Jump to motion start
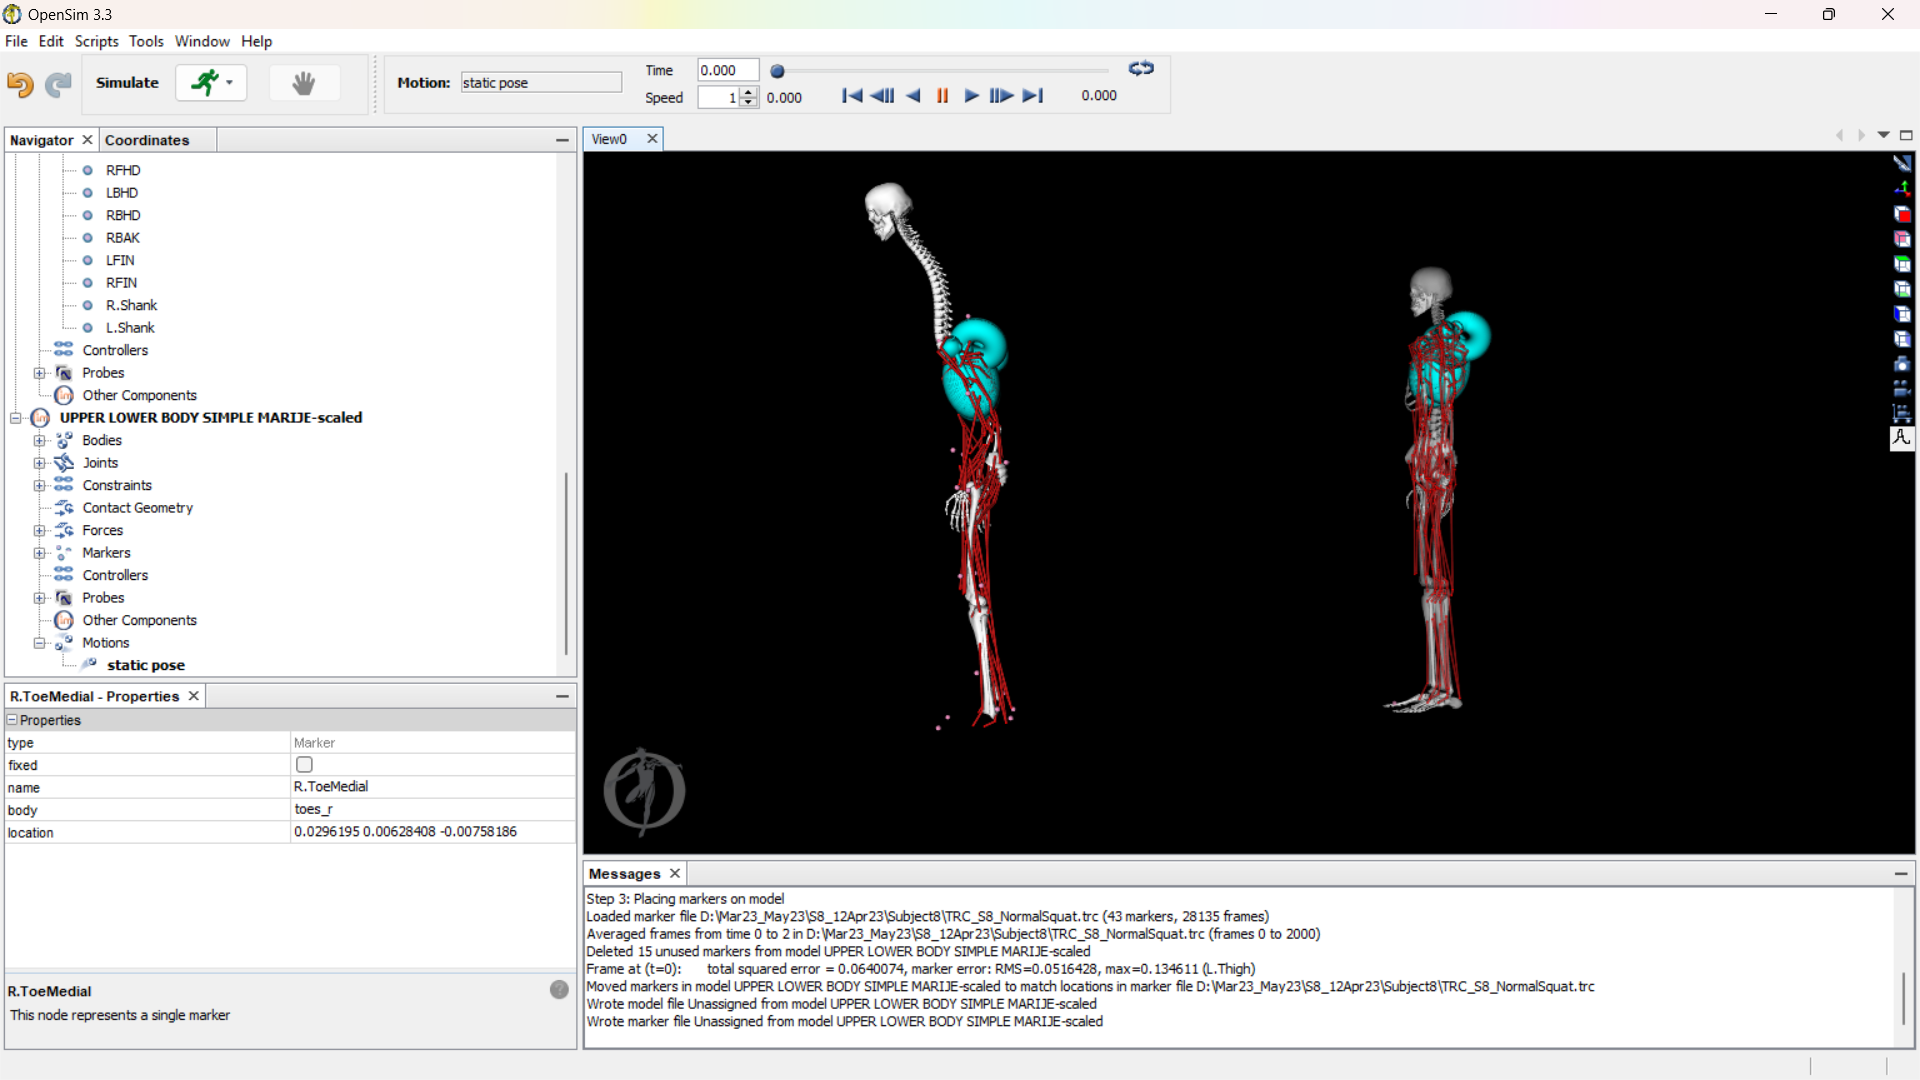Viewport: 1920px width, 1080px height. (852, 96)
